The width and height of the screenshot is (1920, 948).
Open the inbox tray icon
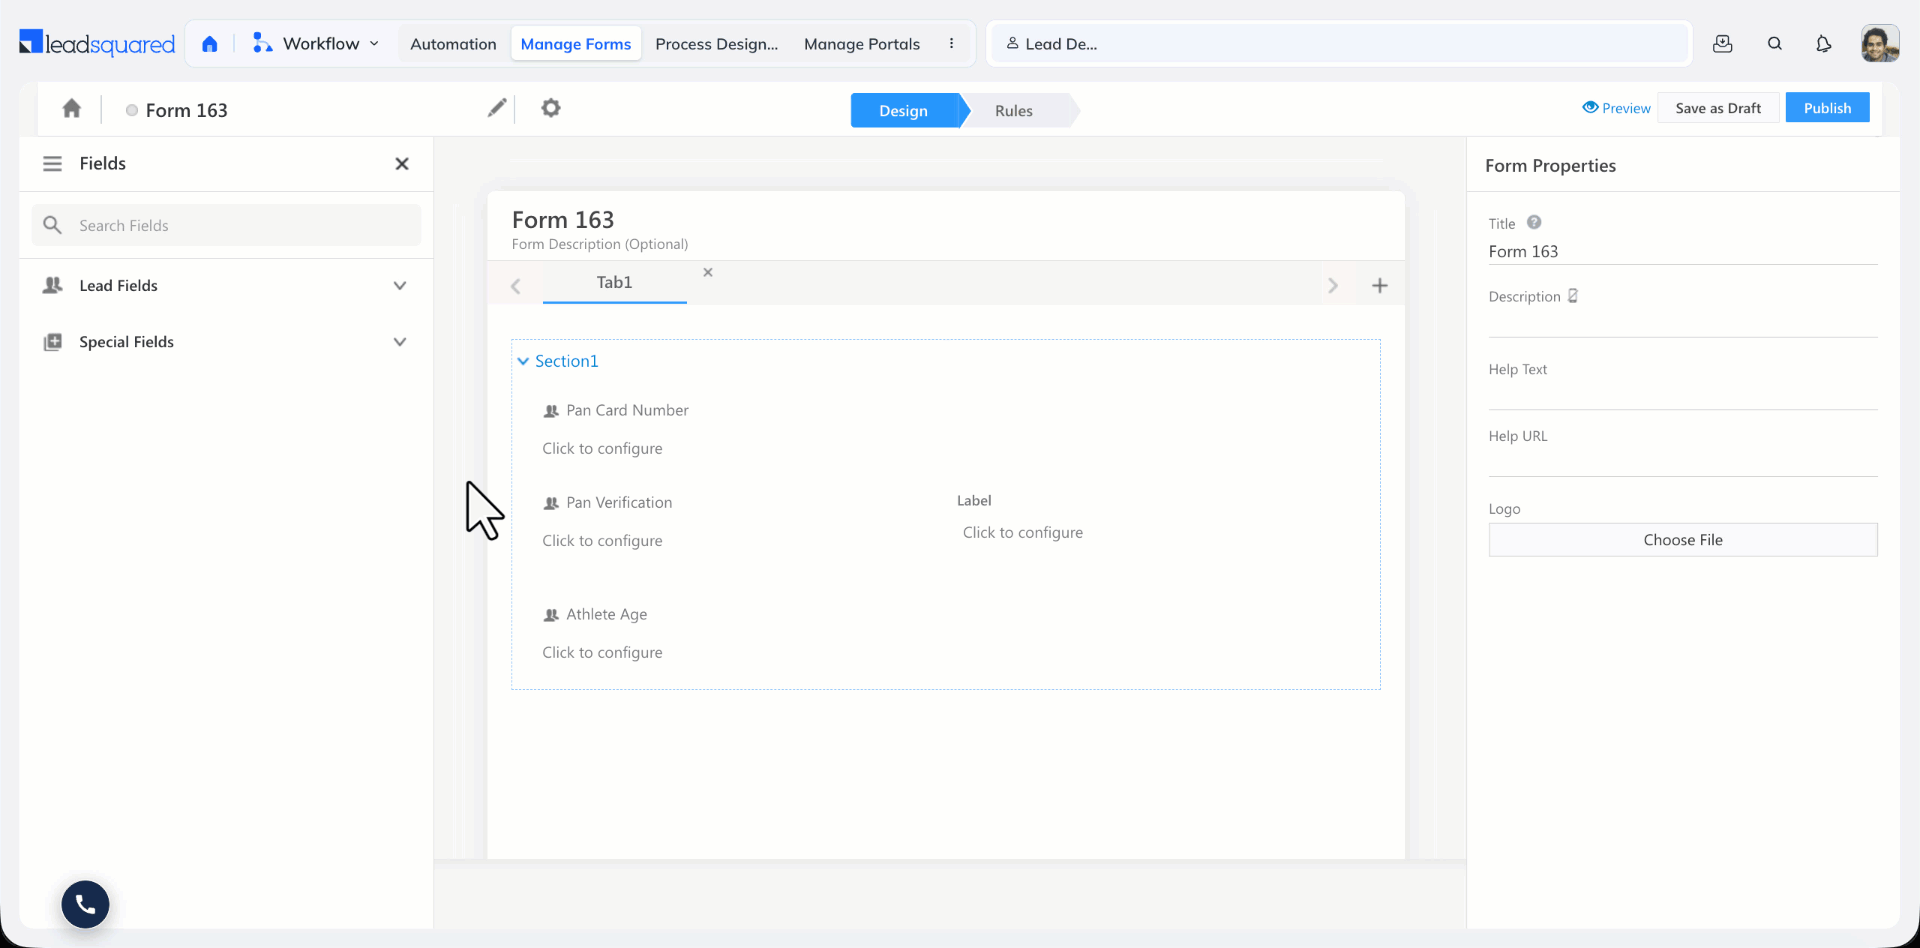coord(1722,44)
